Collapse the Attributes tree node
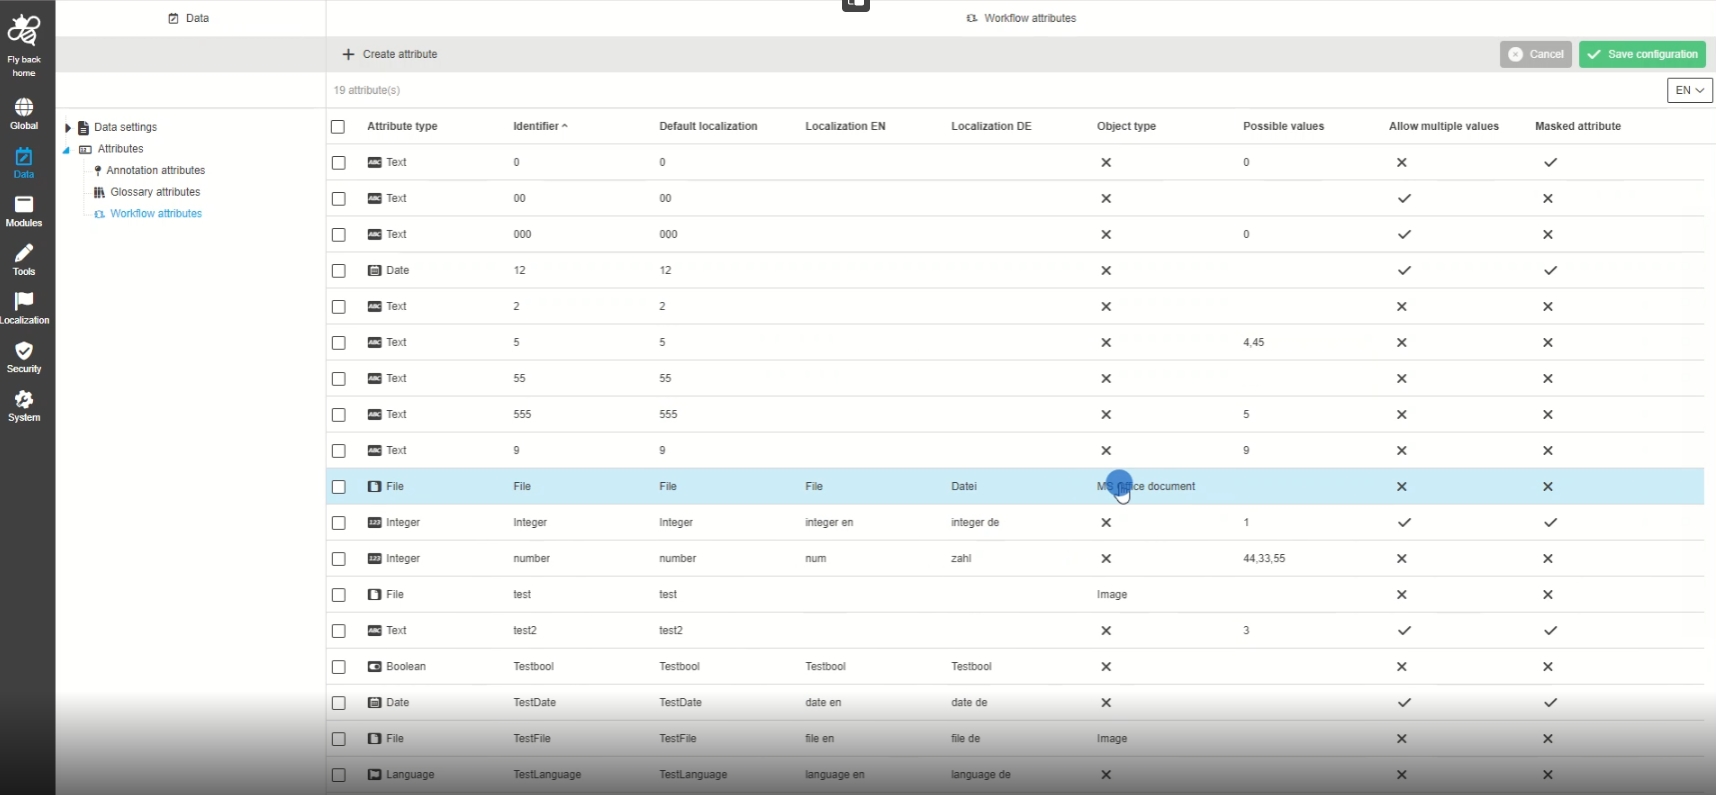 67,150
